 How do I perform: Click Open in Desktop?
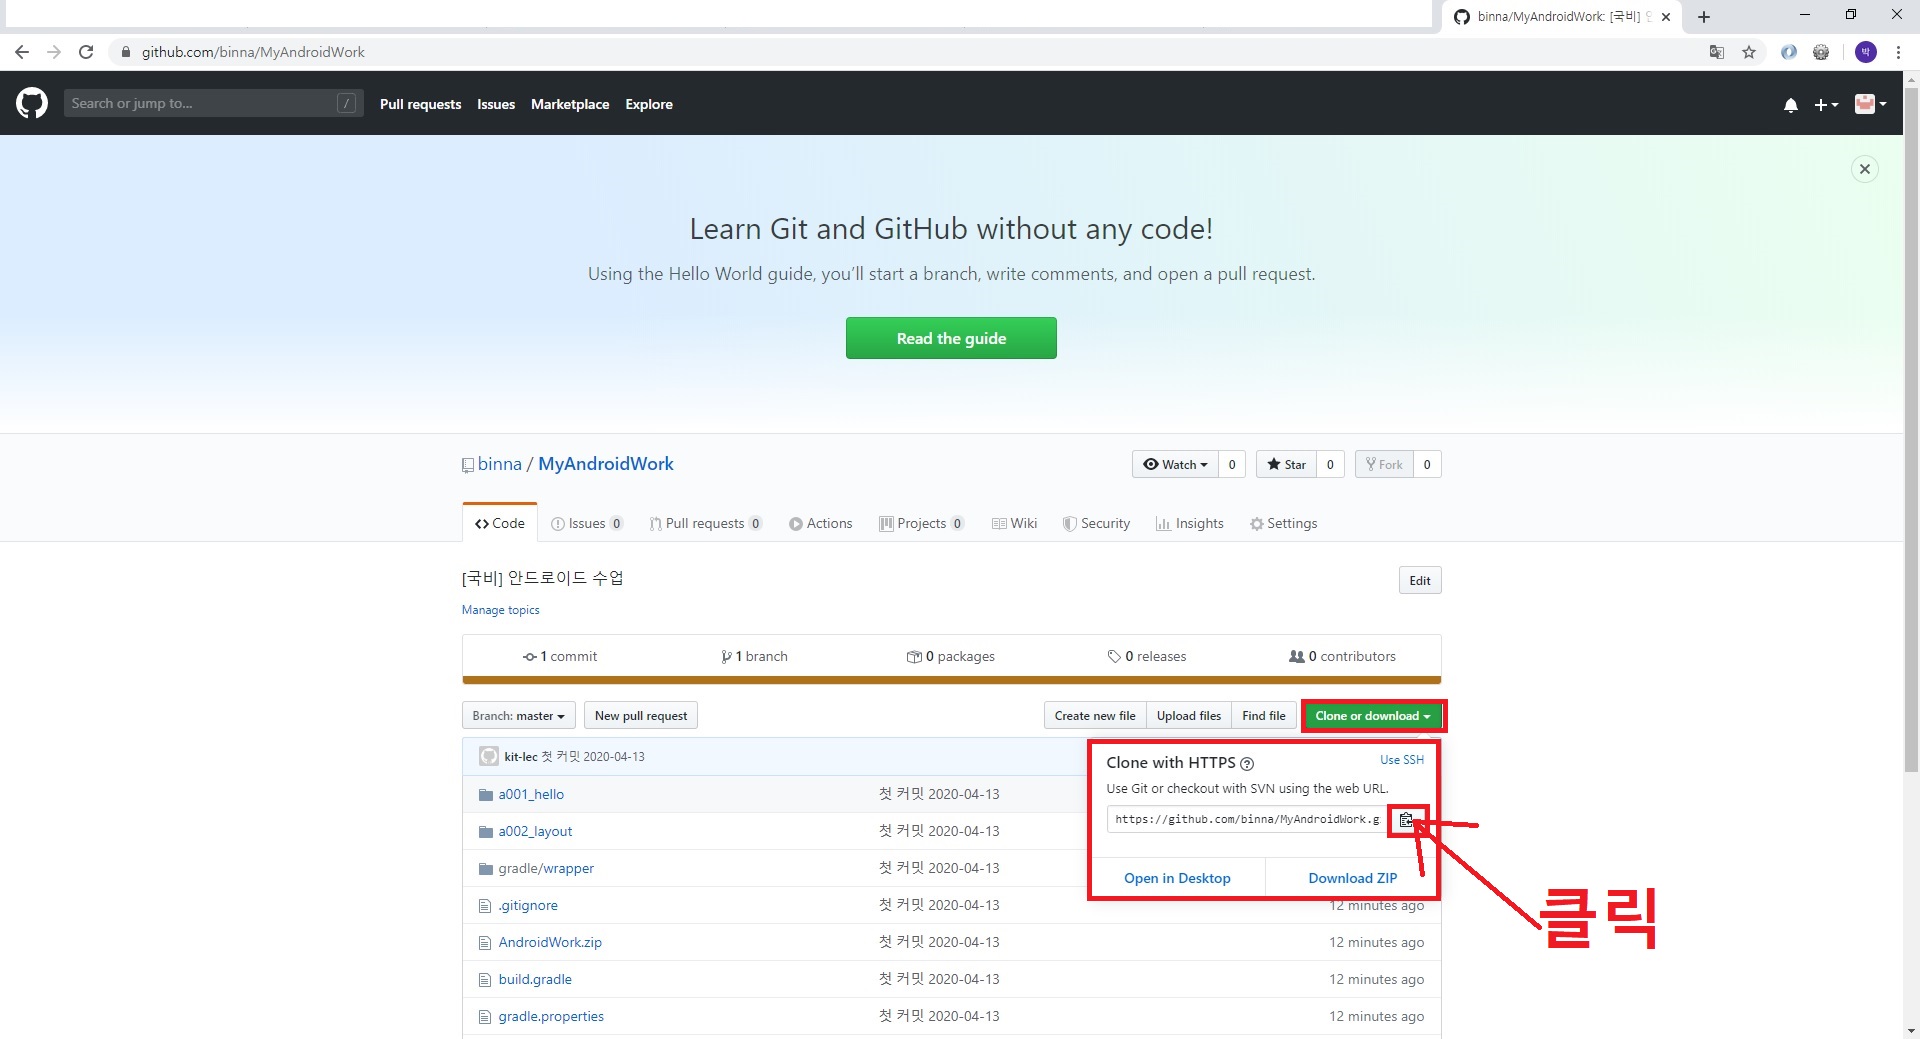tap(1177, 878)
